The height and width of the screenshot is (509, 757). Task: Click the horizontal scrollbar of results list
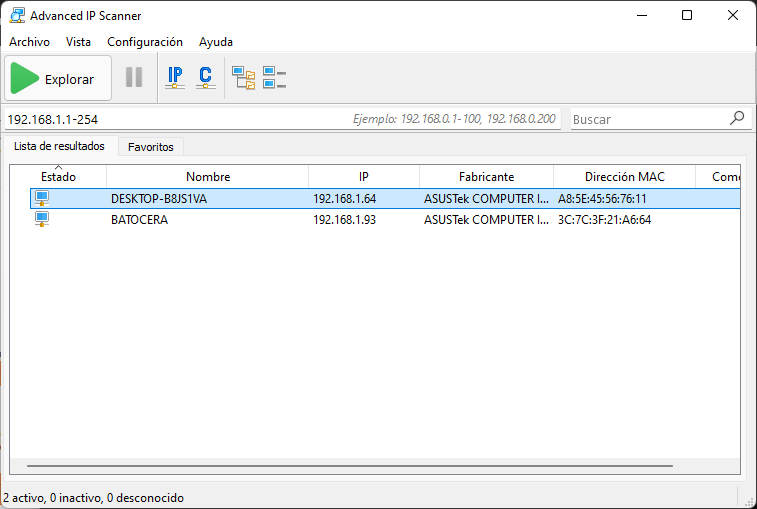pos(350,466)
